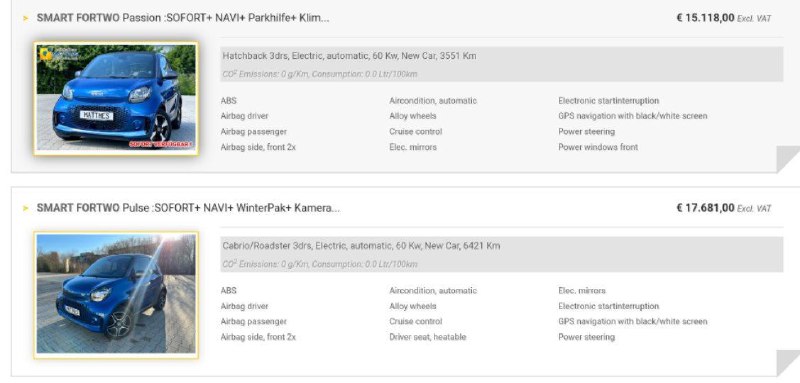The image size is (800, 383).
Task: Click CO2 Emissions line of Passion listing
Action: [319, 74]
